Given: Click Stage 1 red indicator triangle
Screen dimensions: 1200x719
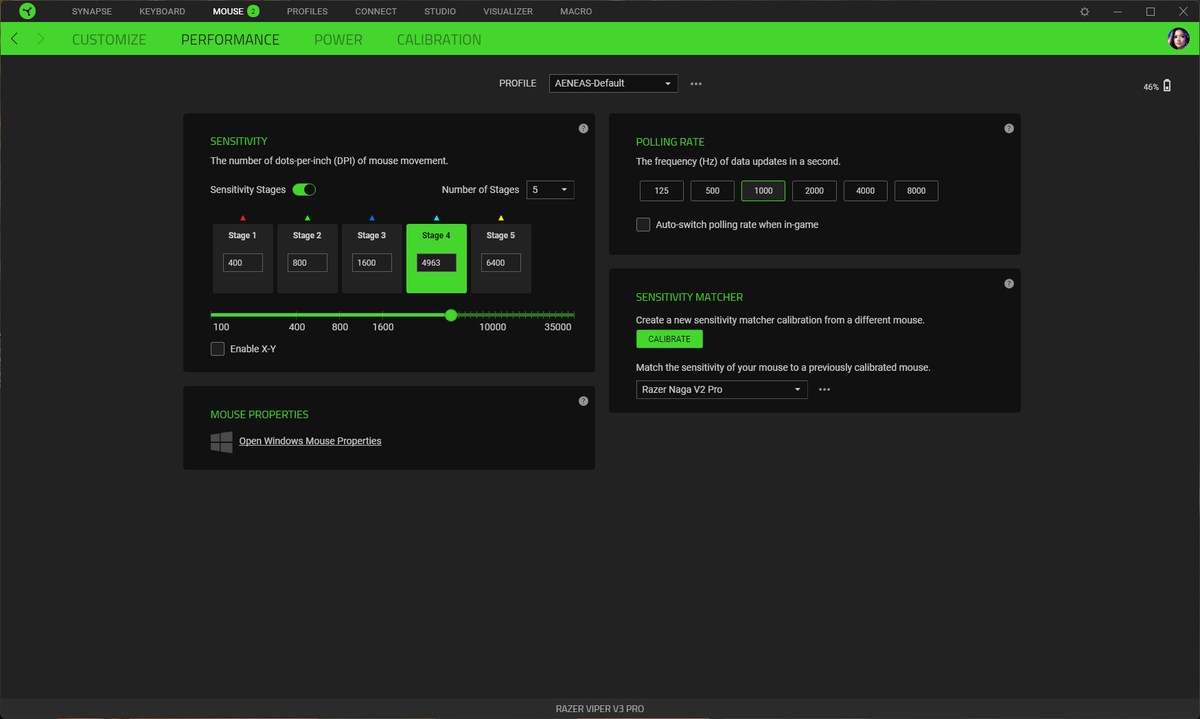Looking at the screenshot, I should pyautogui.click(x=242, y=217).
